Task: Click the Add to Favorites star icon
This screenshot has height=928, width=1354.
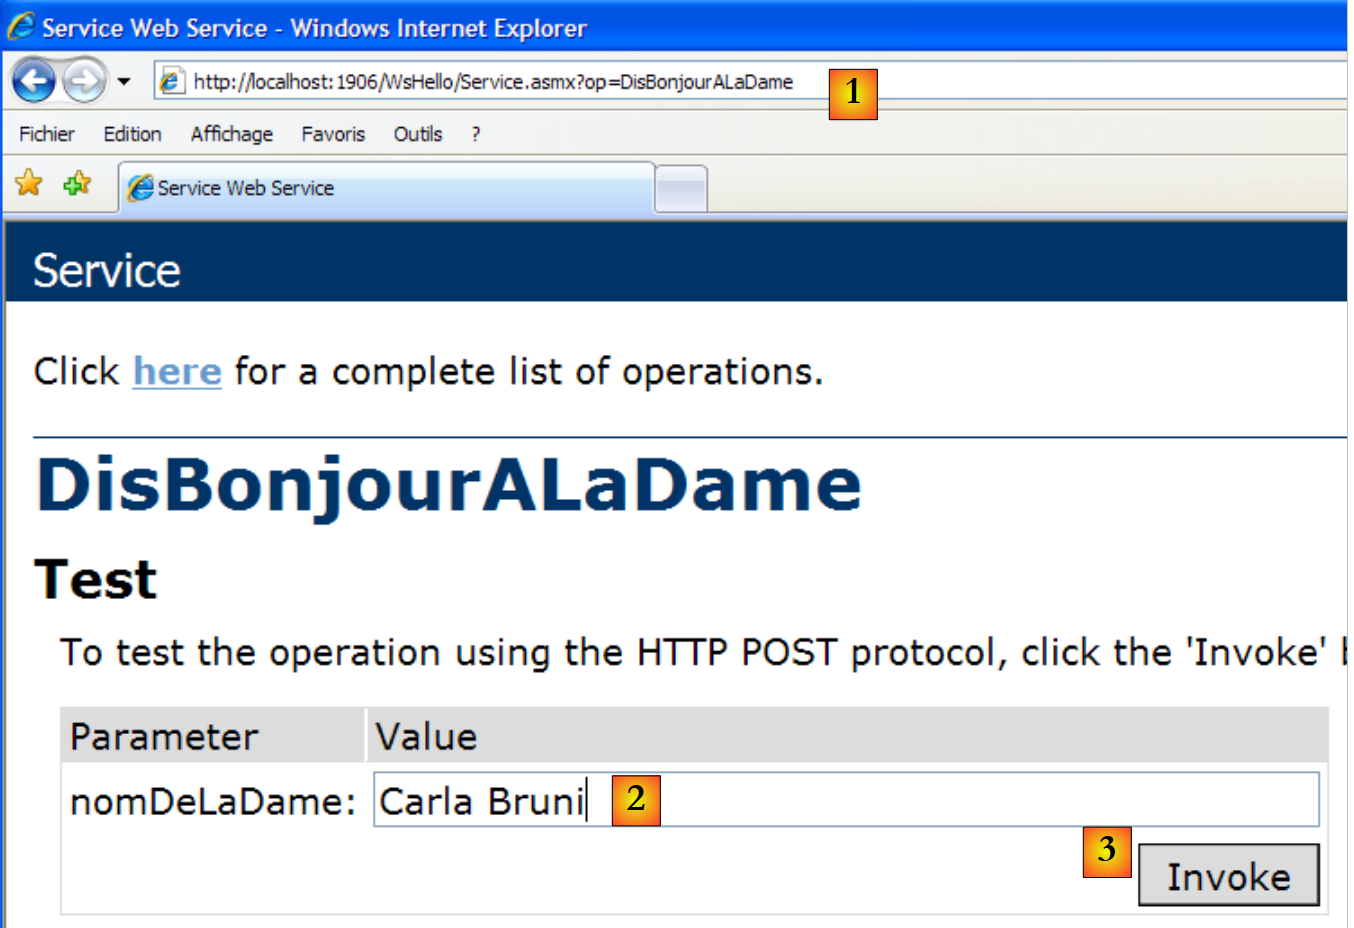Action: (77, 184)
